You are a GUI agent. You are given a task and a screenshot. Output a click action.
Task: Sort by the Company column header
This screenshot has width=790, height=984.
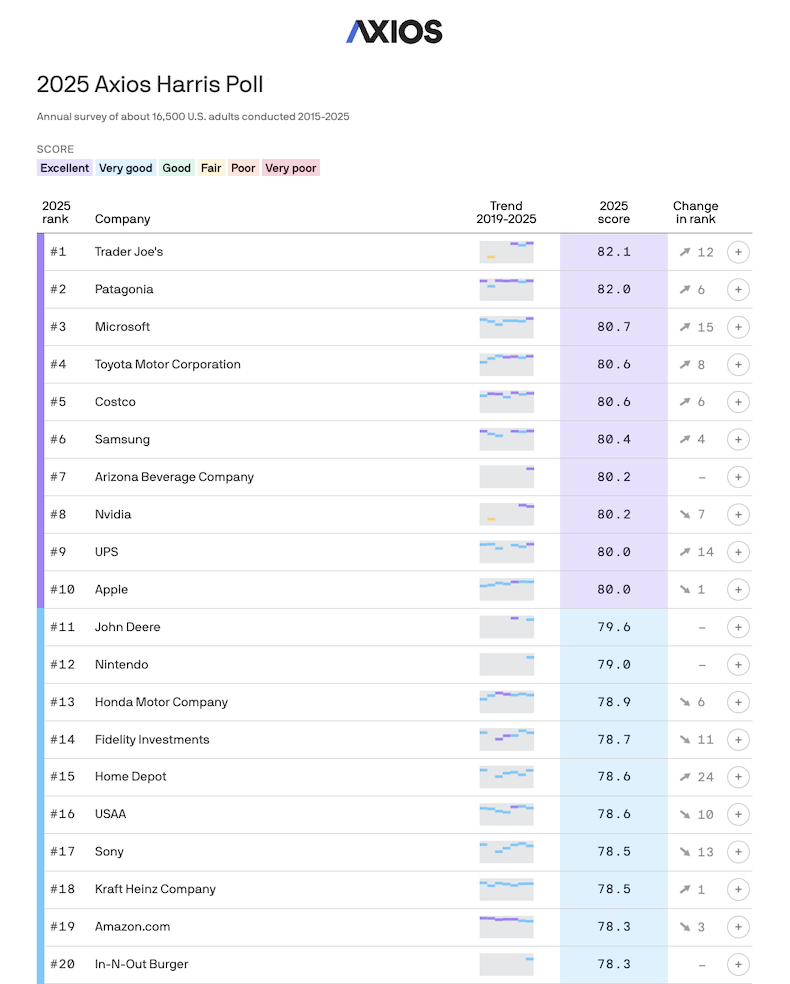tap(122, 219)
